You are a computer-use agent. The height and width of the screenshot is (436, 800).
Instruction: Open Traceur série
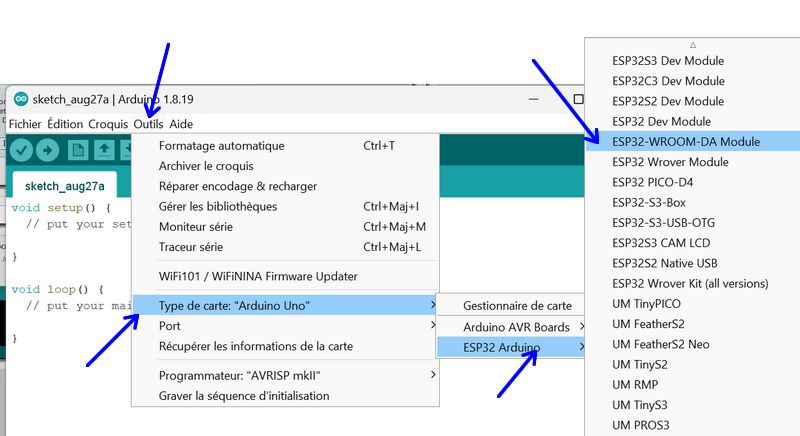(285, 247)
